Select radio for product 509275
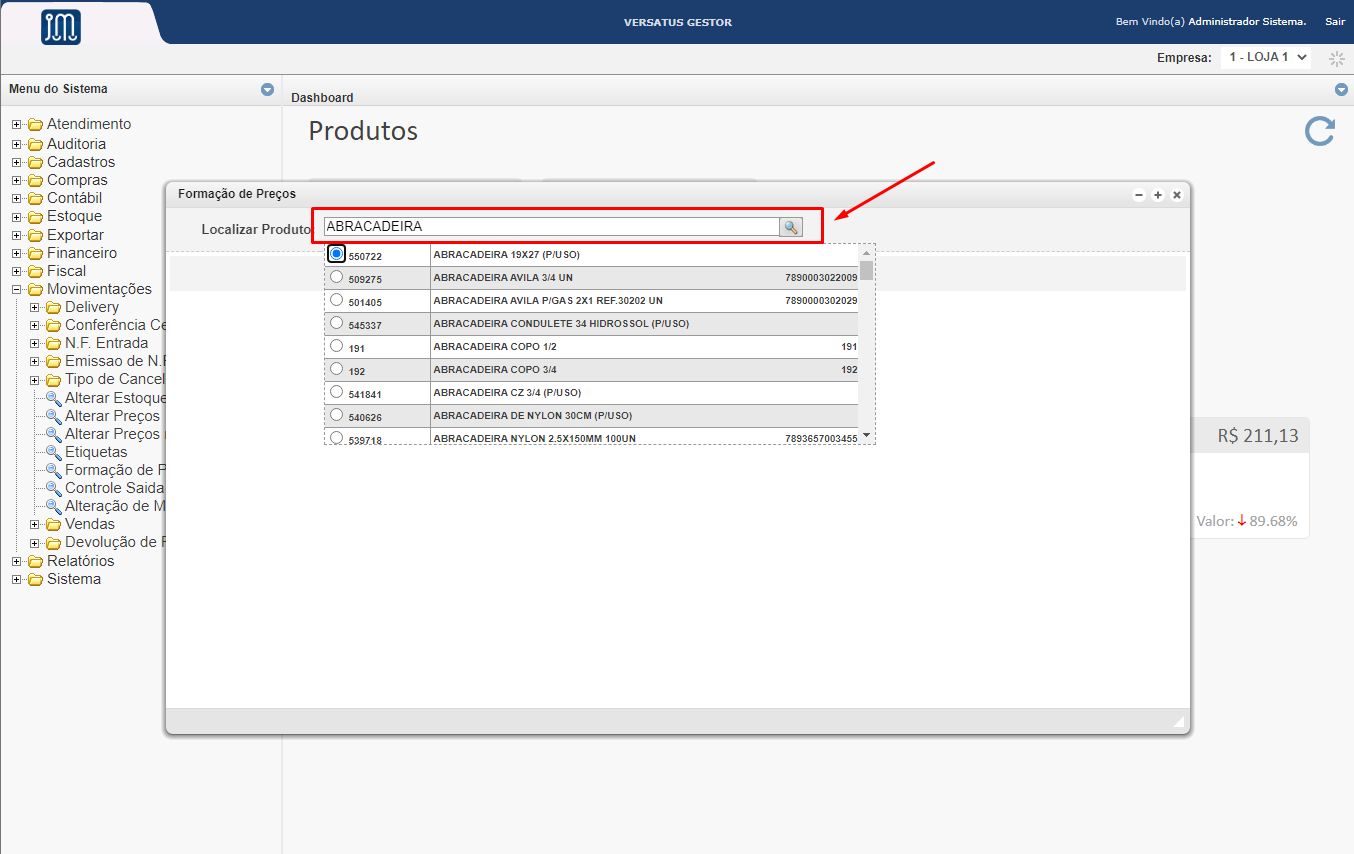This screenshot has height=854, width=1354. click(x=336, y=277)
